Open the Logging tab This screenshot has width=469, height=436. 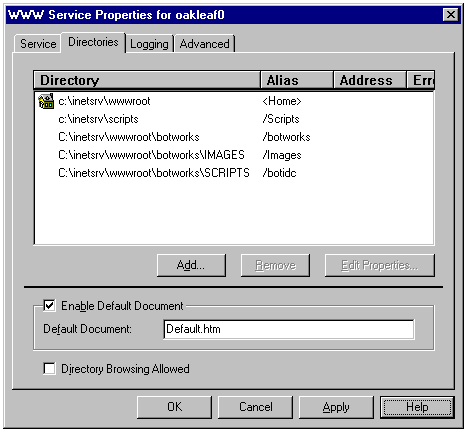(x=149, y=44)
